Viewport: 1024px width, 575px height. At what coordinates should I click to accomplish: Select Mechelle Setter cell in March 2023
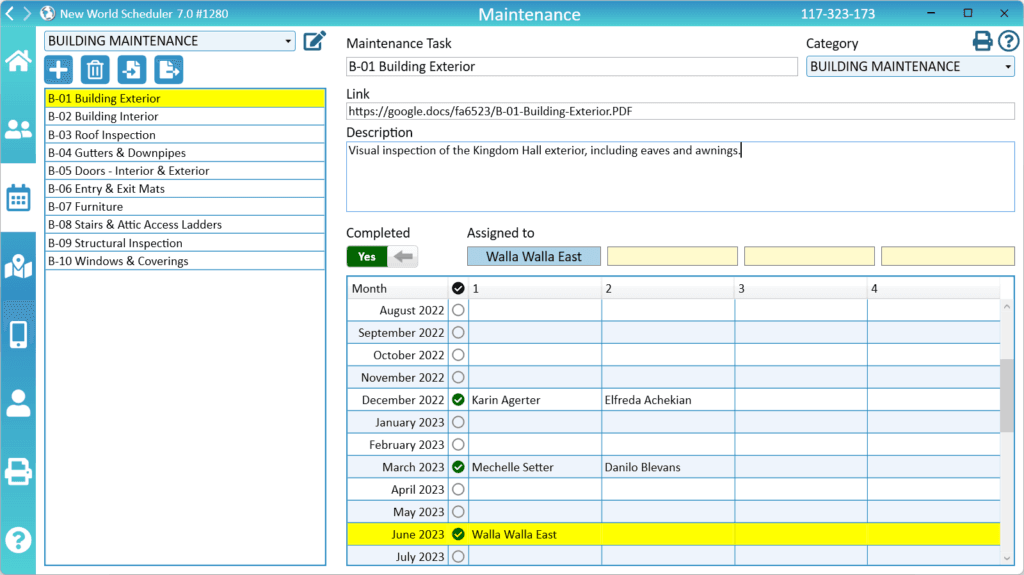535,467
